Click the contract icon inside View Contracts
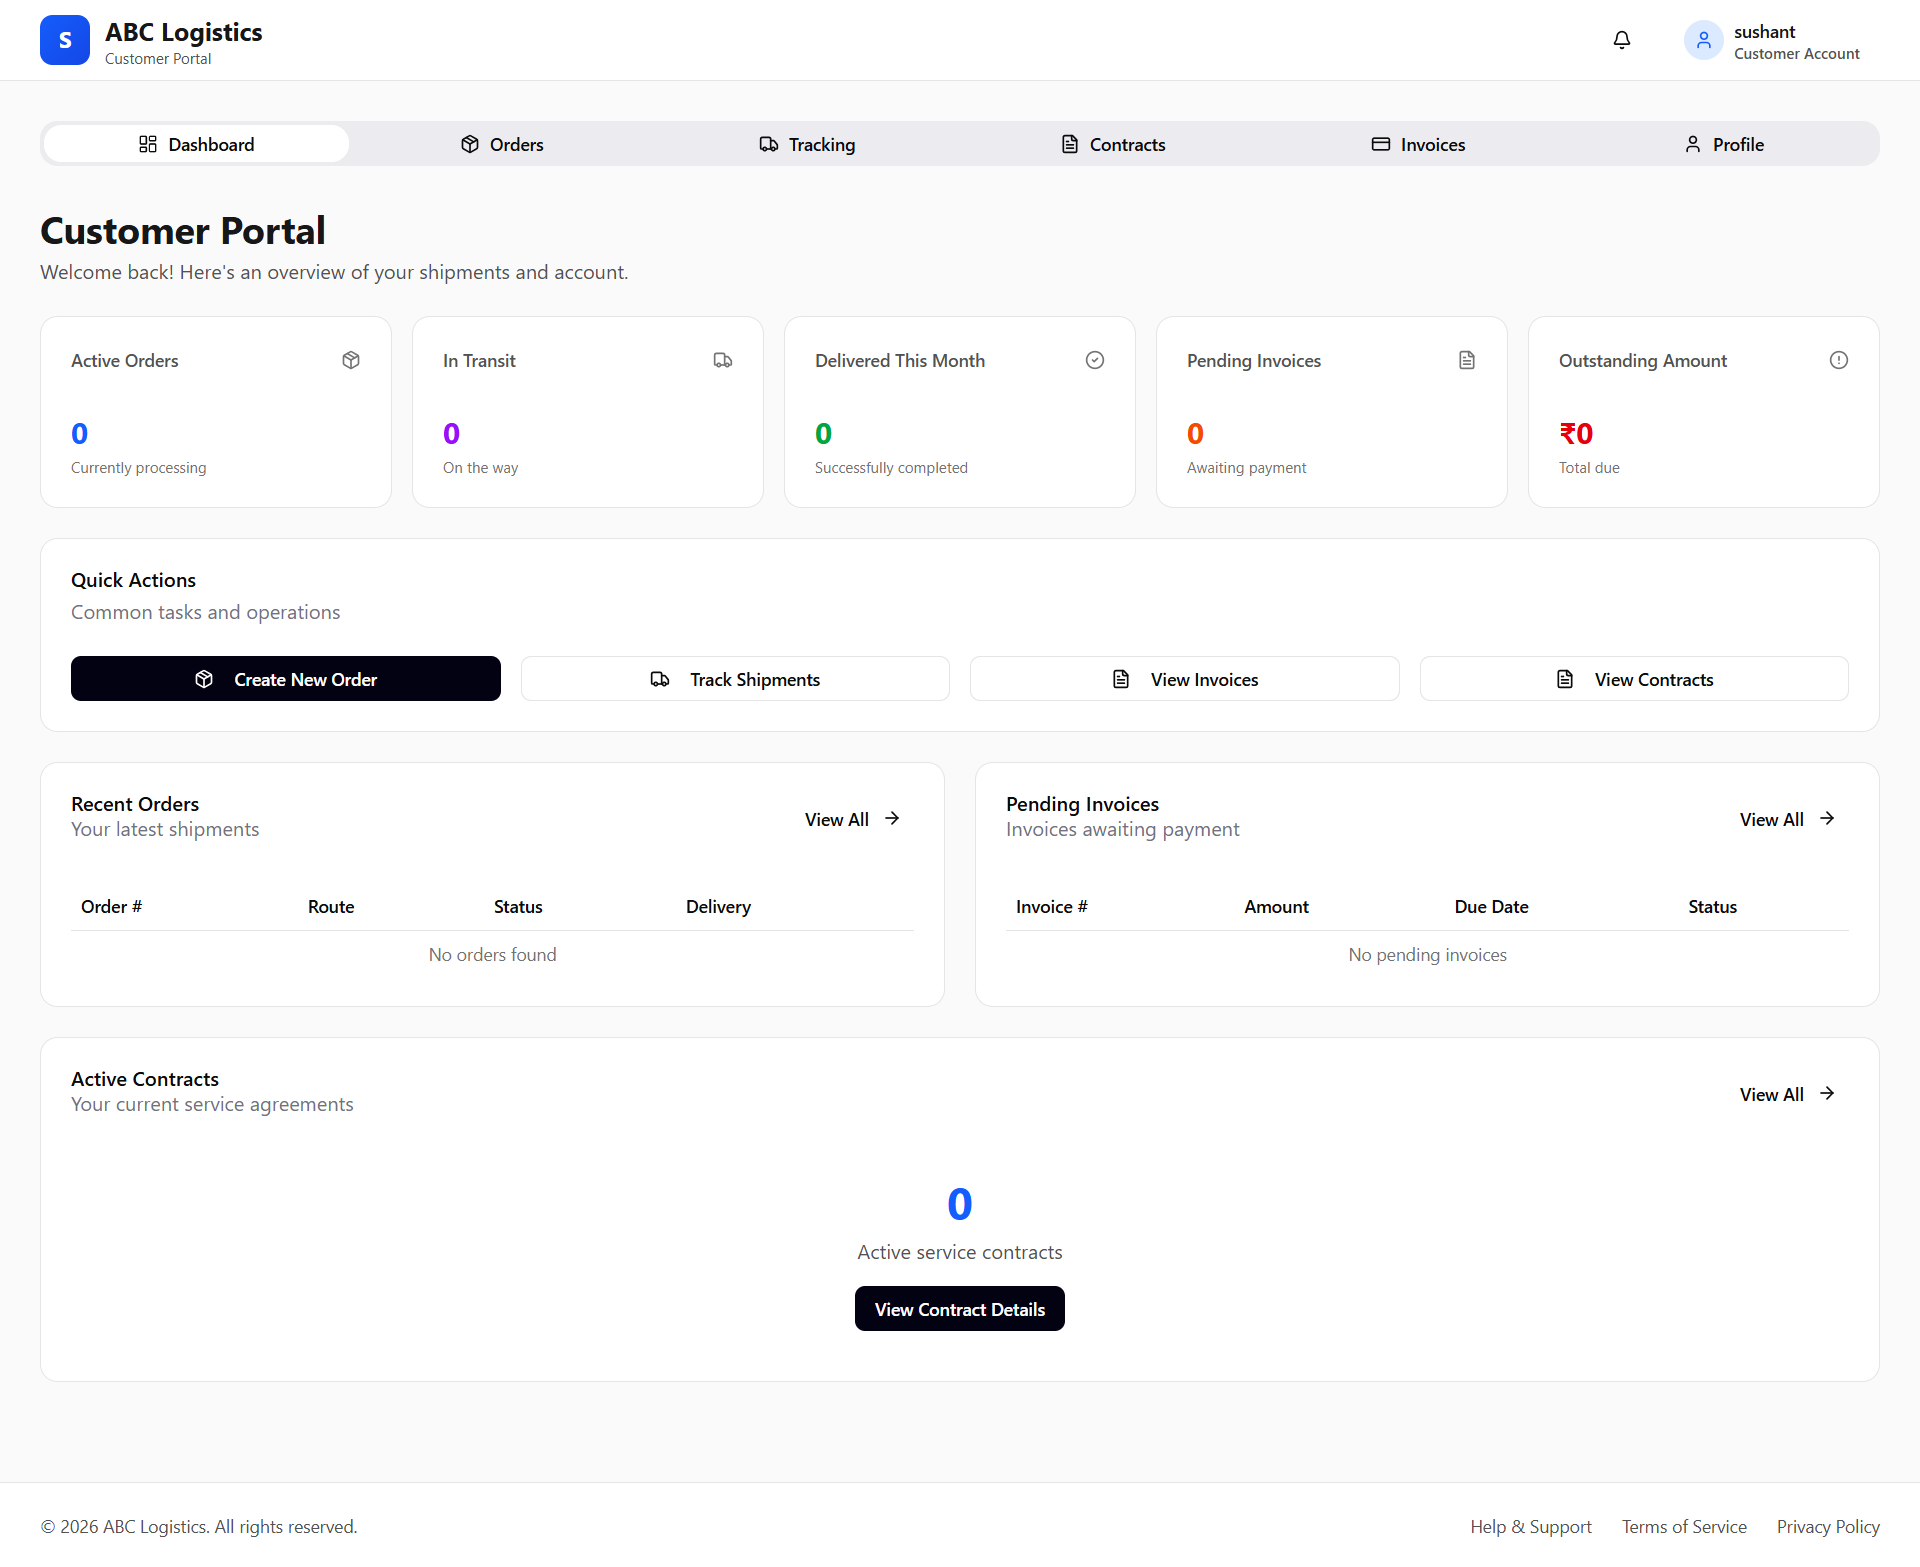This screenshot has height=1567, width=1920. pos(1566,679)
